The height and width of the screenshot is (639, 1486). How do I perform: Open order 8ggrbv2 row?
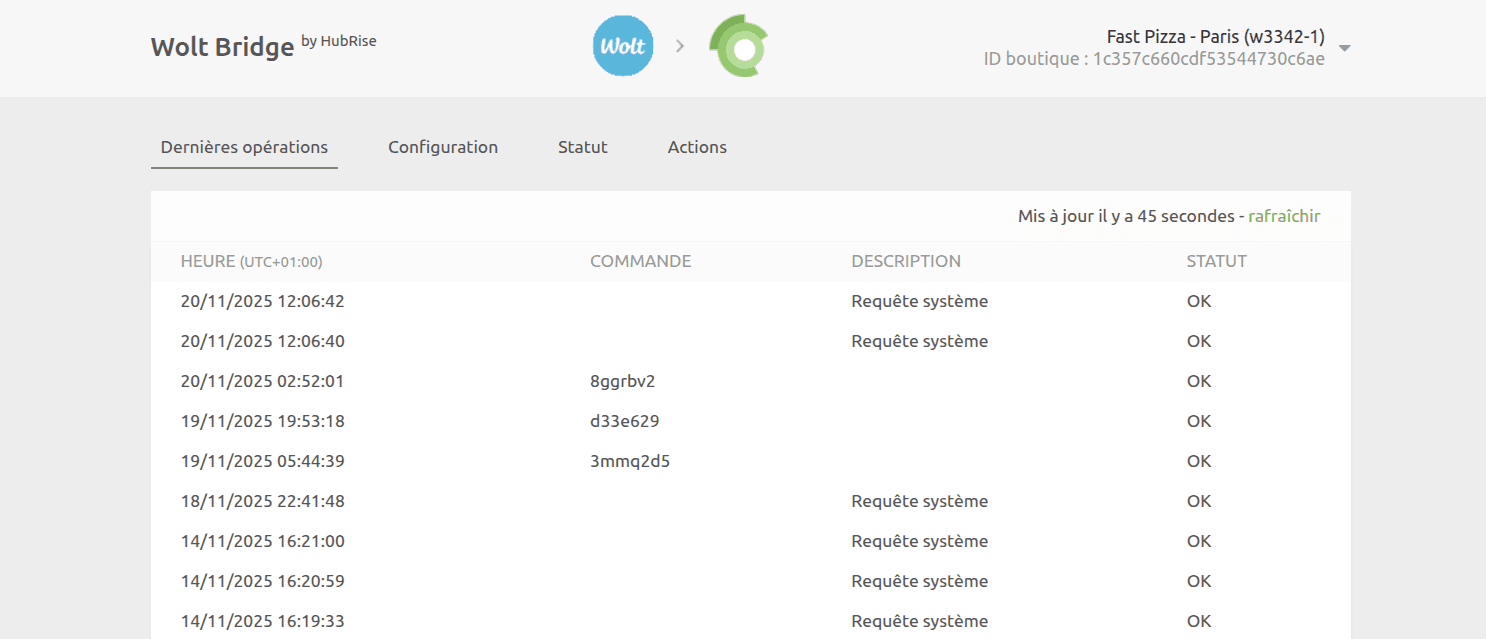coord(622,381)
